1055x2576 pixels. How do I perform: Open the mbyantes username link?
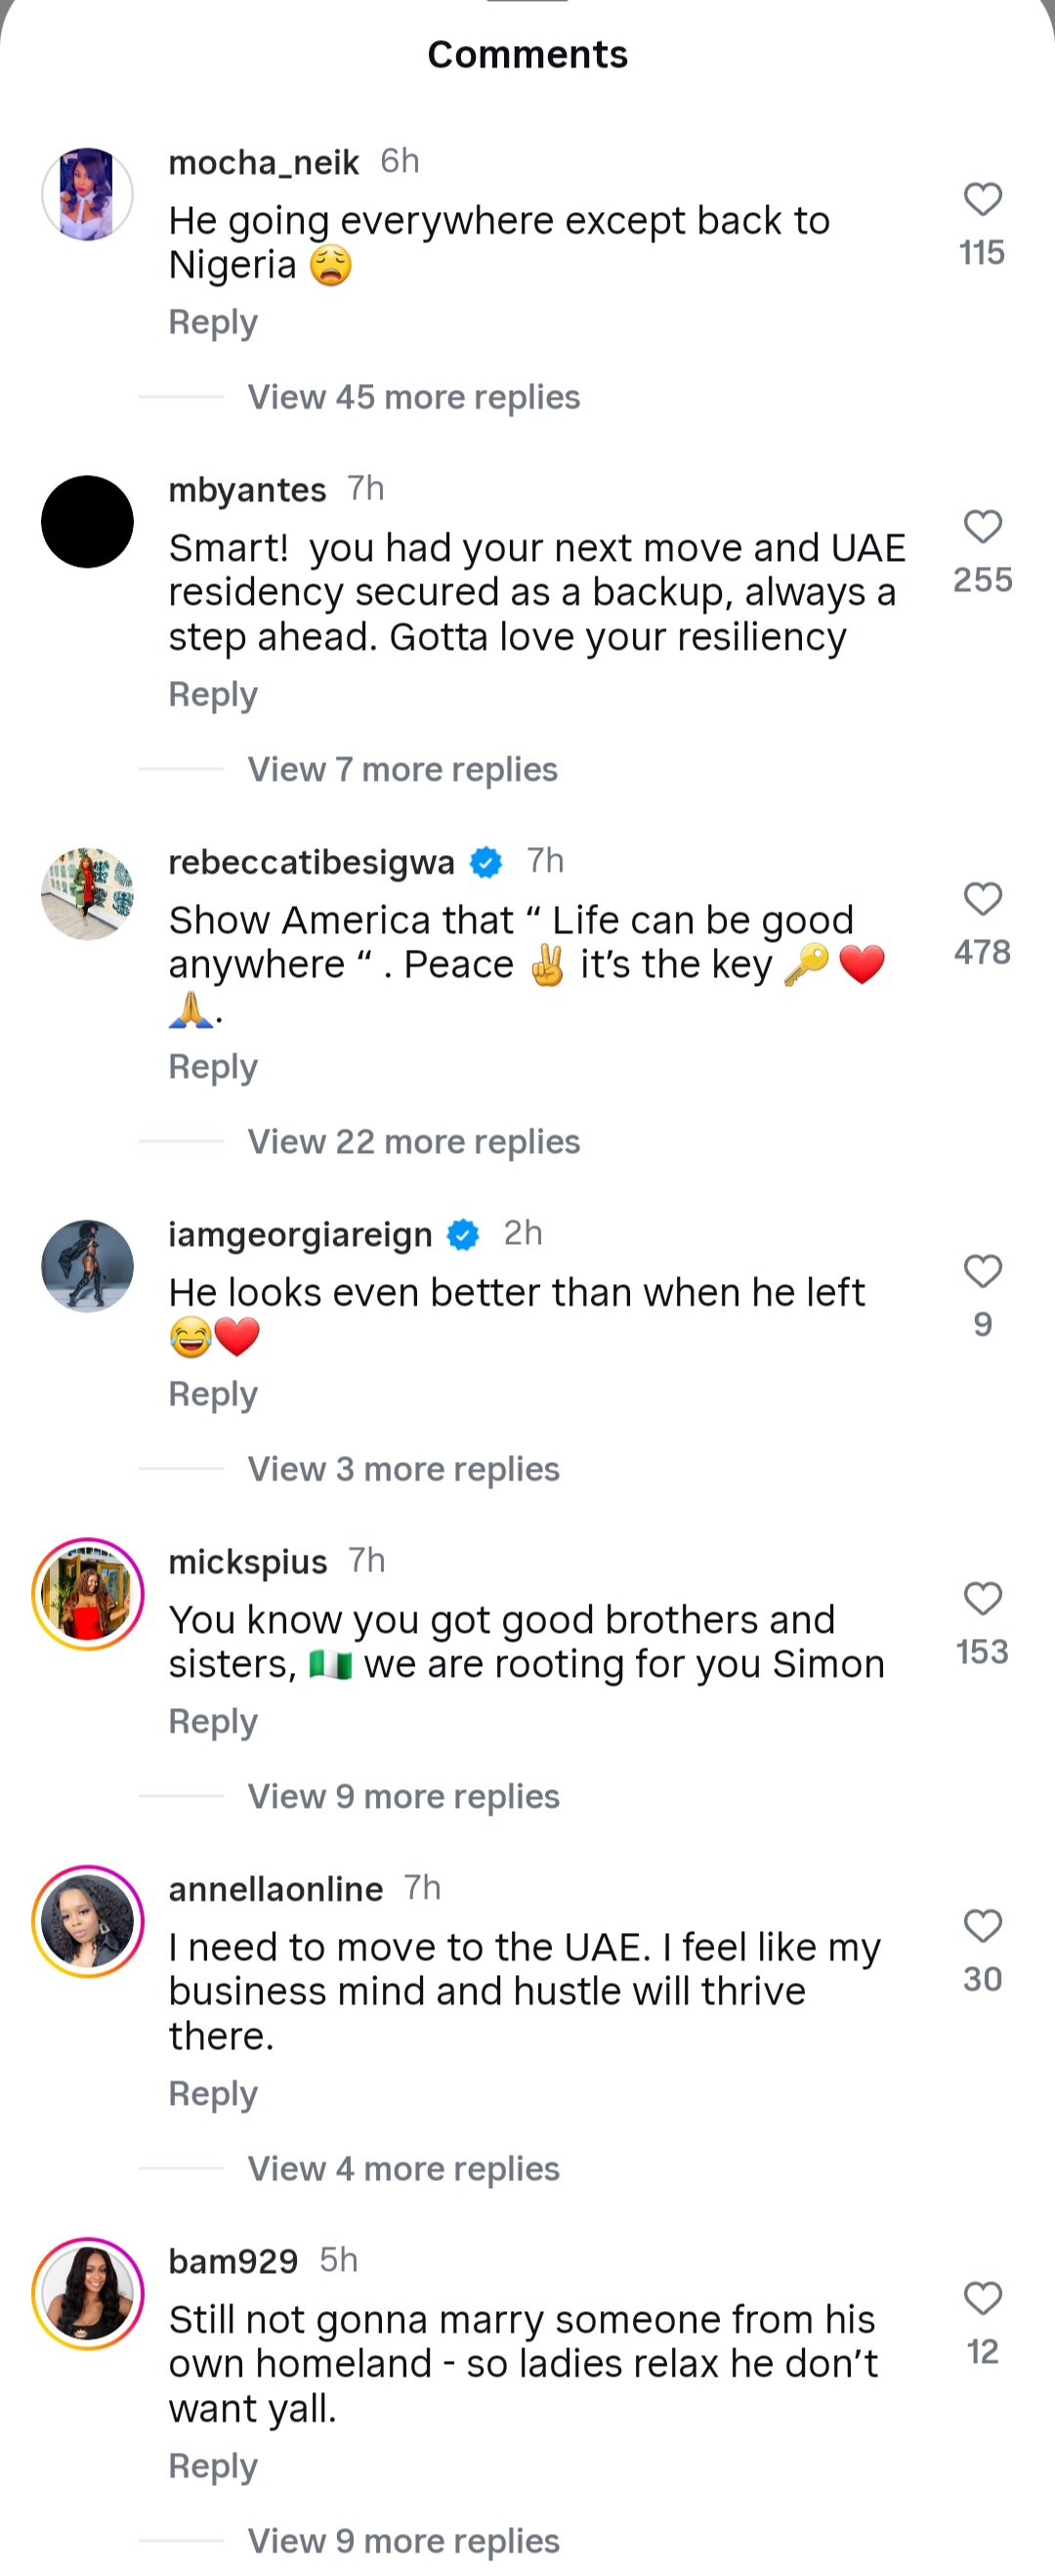(247, 489)
